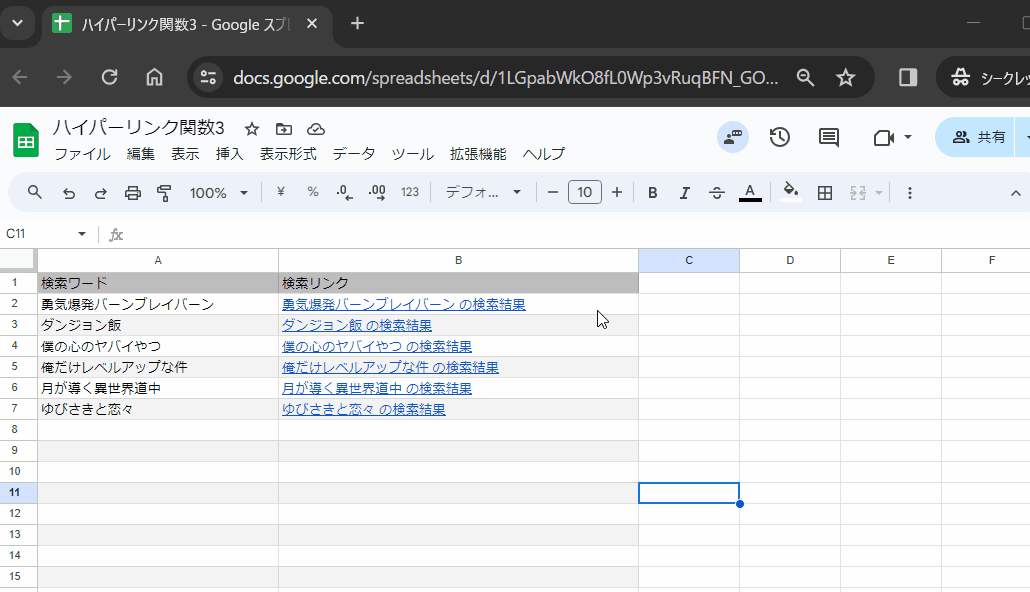Close the ハイパーリンク関数3 browser tab
Image resolution: width=1030 pixels, height=592 pixels.
312,24
